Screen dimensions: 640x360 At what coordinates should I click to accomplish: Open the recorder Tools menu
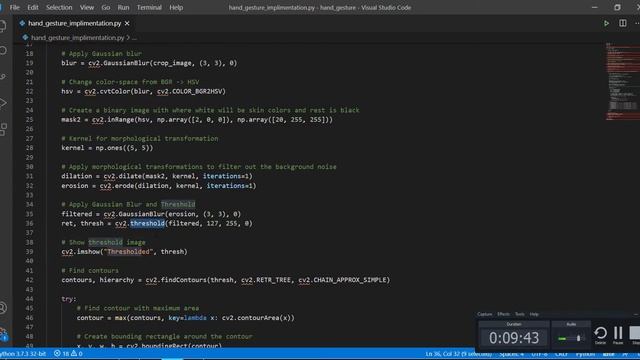pos(520,314)
